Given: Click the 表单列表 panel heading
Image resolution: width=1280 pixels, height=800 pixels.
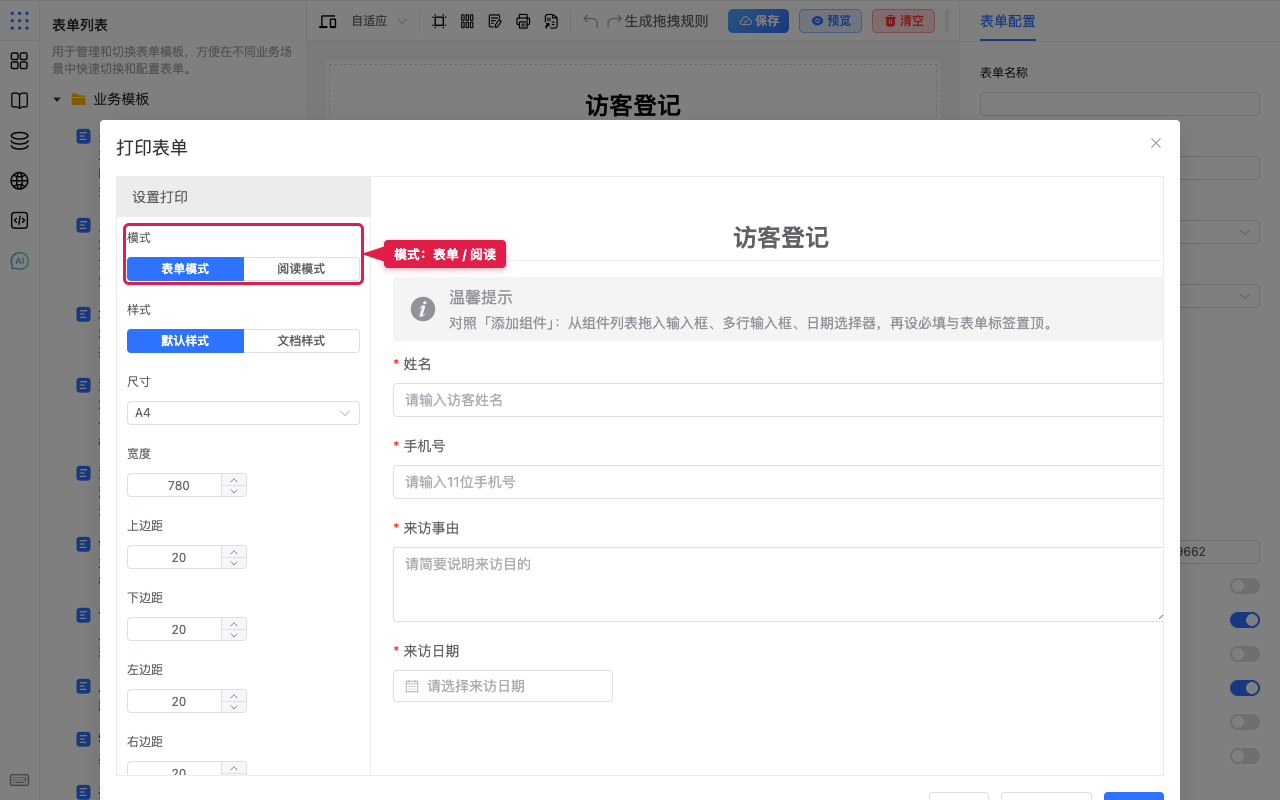Looking at the screenshot, I should tap(80, 25).
